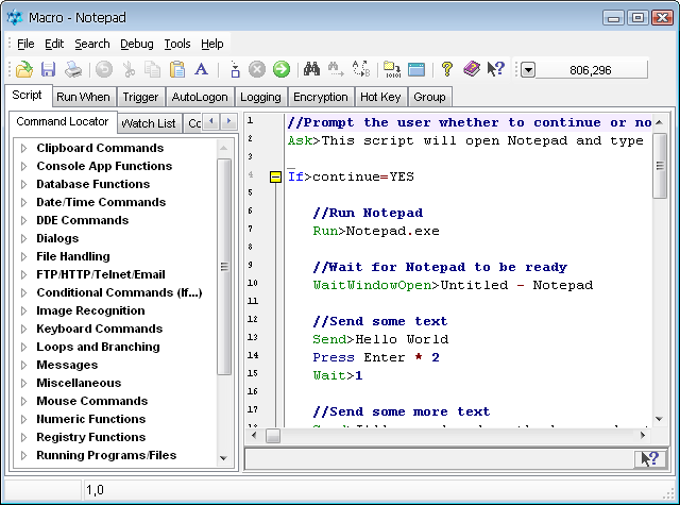Click the Find Next icon
The height and width of the screenshot is (505, 680).
336,69
